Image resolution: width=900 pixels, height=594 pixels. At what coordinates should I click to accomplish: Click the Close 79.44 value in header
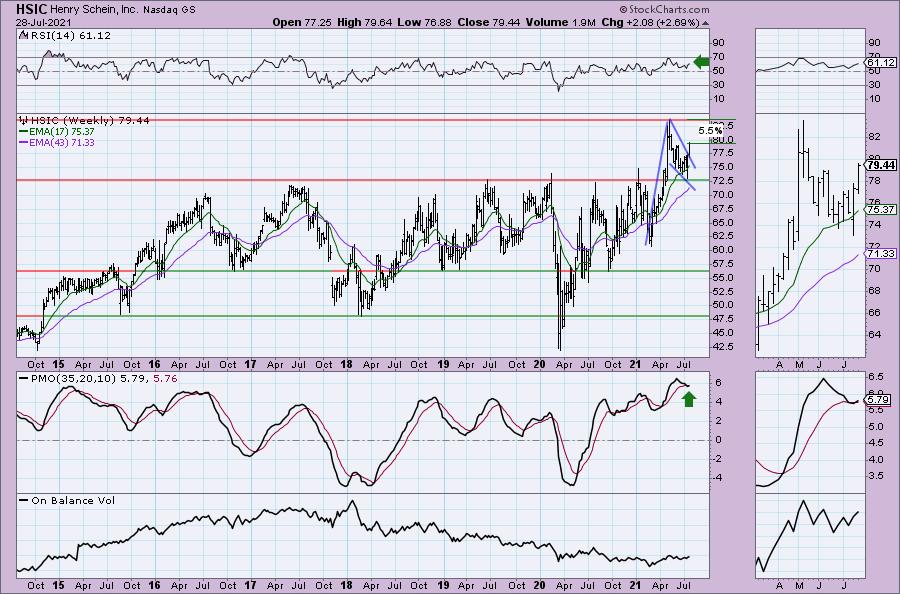click(x=488, y=22)
